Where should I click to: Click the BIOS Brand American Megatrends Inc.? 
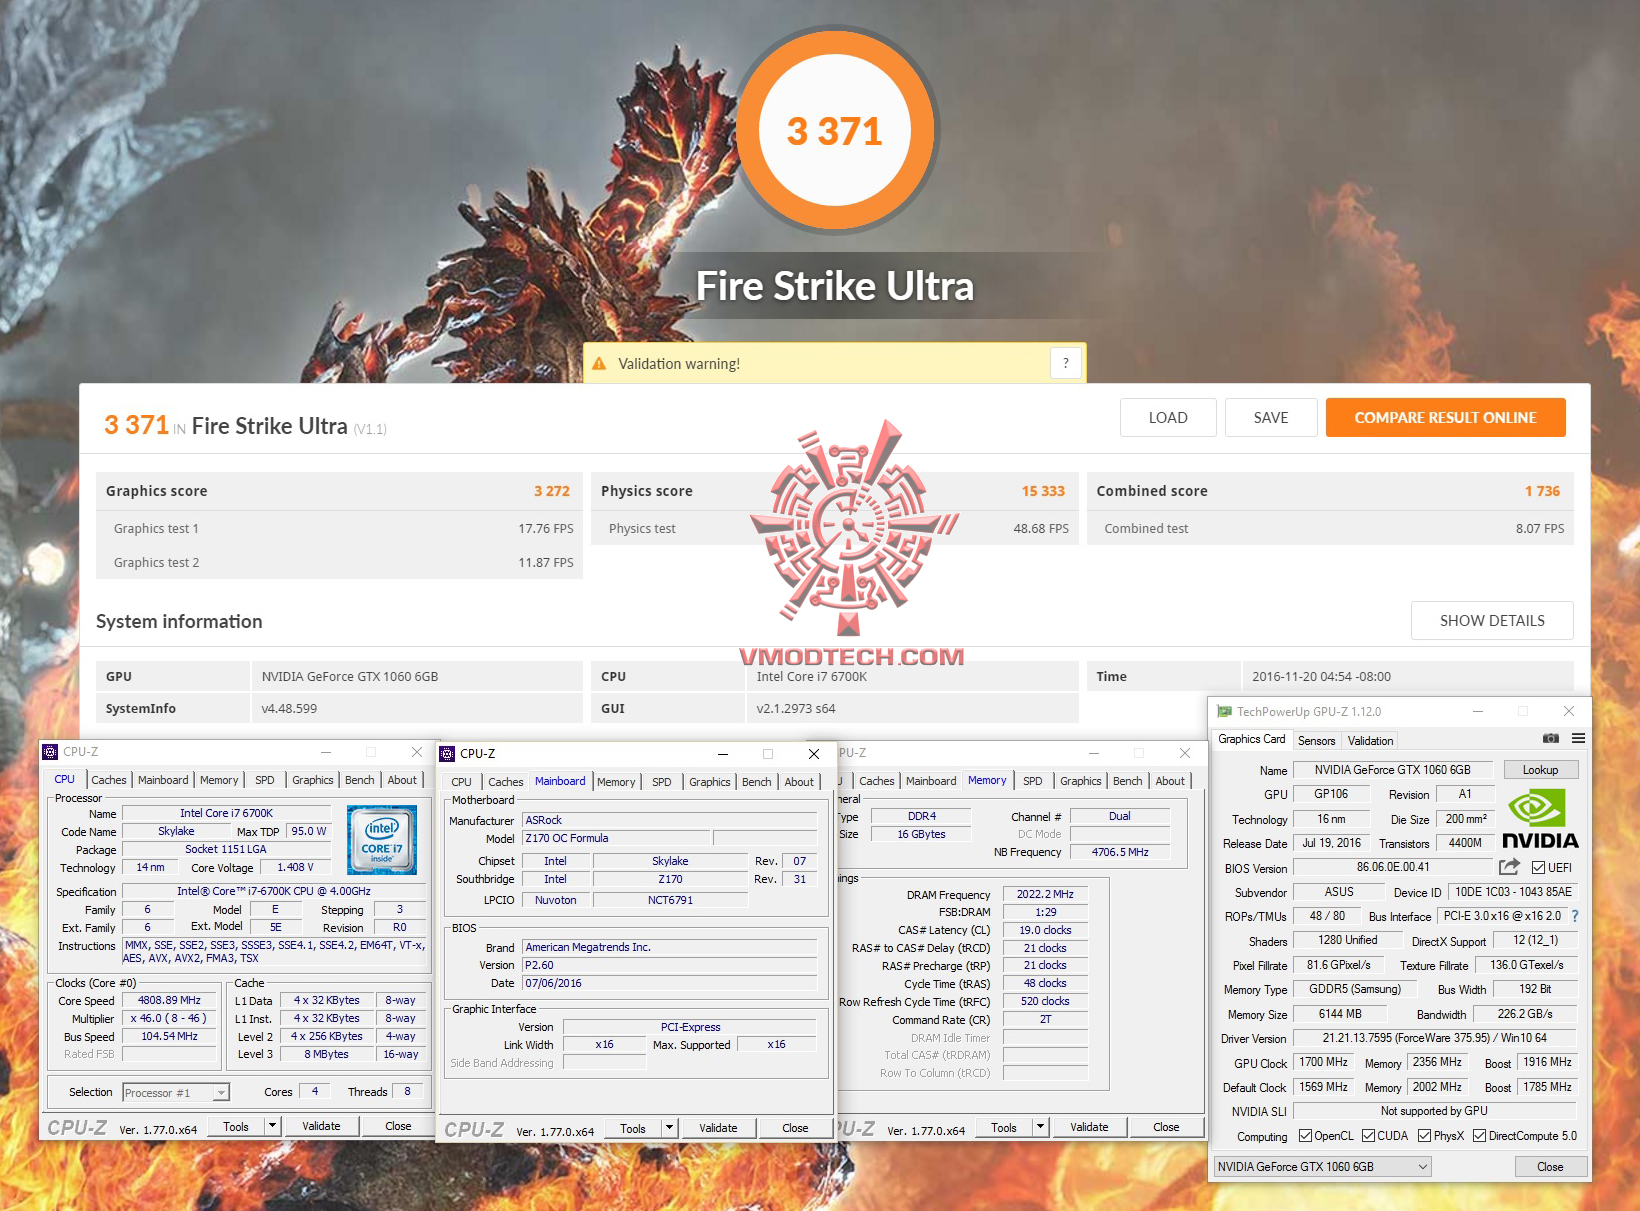pos(669,947)
